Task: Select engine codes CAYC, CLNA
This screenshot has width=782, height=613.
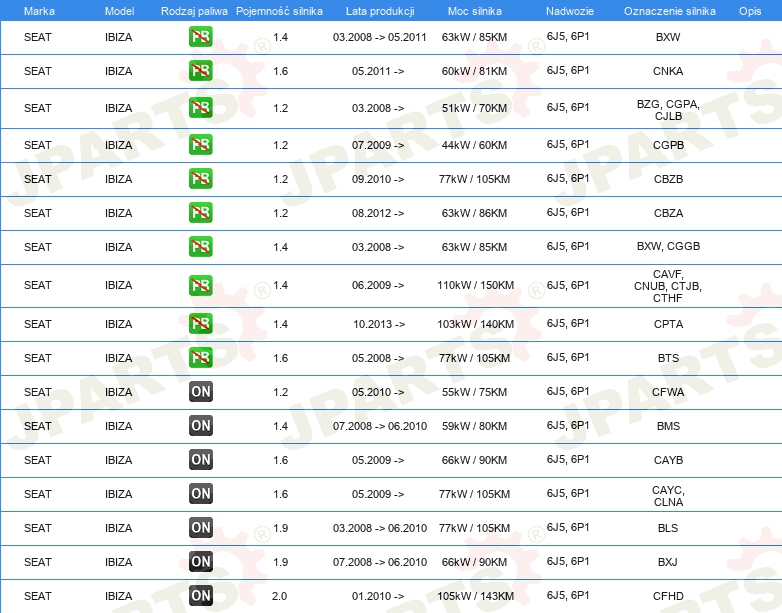Action: (668, 496)
